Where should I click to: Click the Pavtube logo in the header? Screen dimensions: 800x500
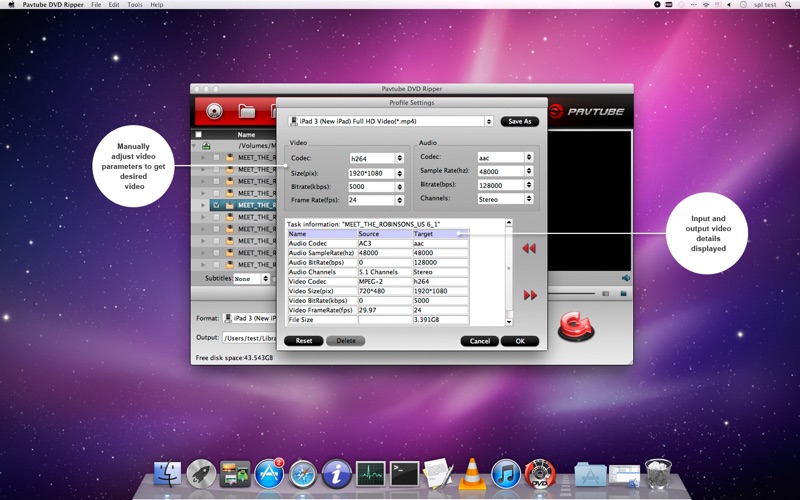coord(587,111)
